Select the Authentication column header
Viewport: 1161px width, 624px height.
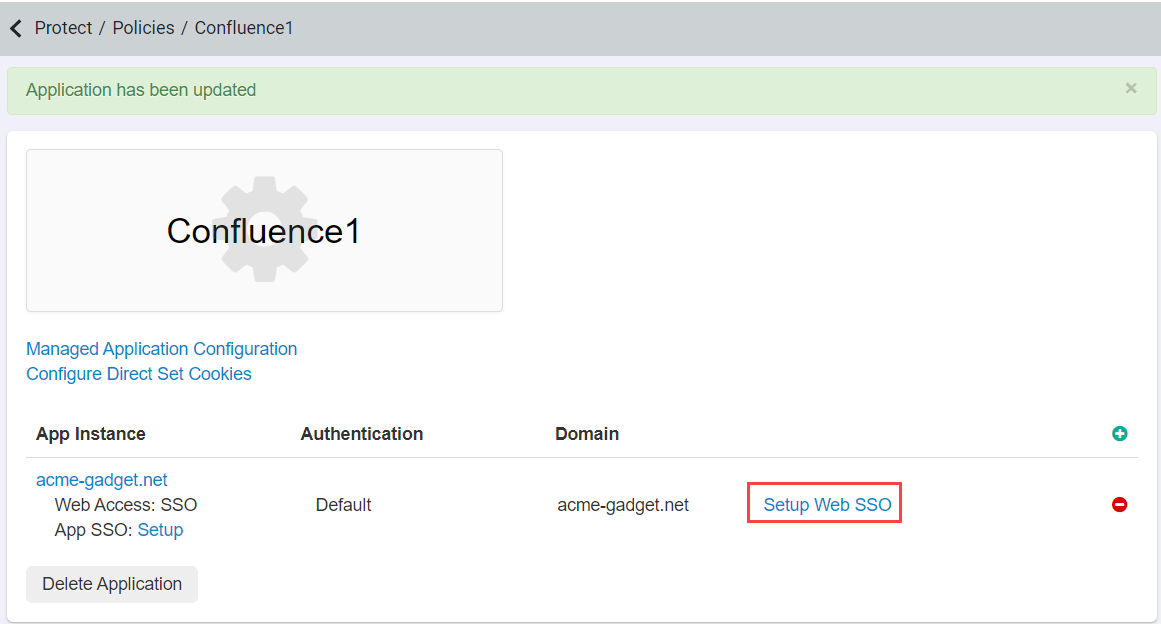pyautogui.click(x=362, y=434)
